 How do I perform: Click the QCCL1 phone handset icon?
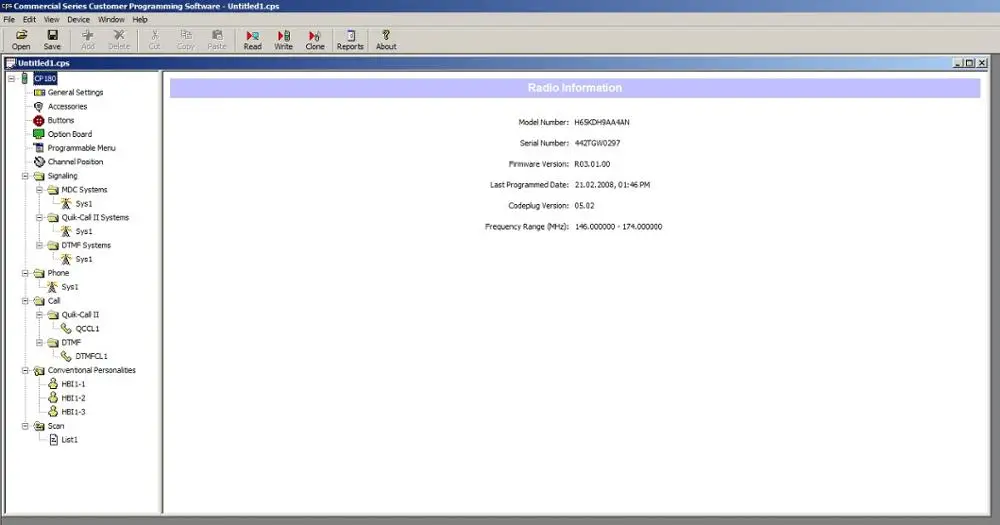[x=66, y=329]
